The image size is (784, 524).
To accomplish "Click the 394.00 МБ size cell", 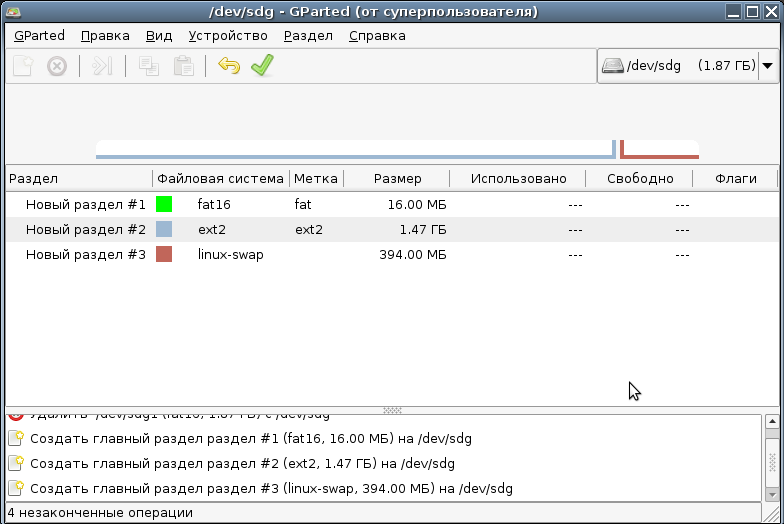I will coord(412,254).
